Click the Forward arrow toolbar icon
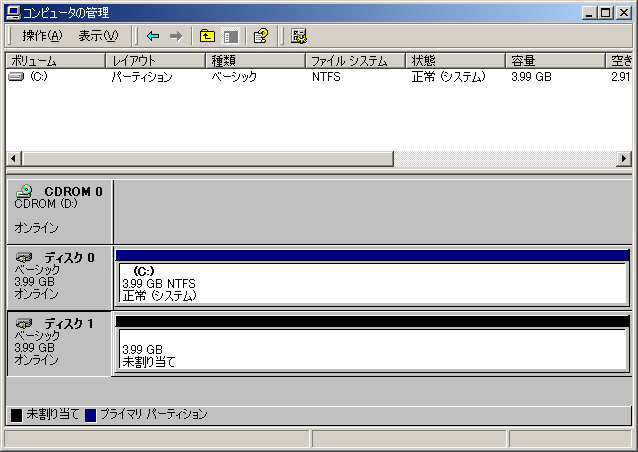This screenshot has width=638, height=452. tap(176, 36)
